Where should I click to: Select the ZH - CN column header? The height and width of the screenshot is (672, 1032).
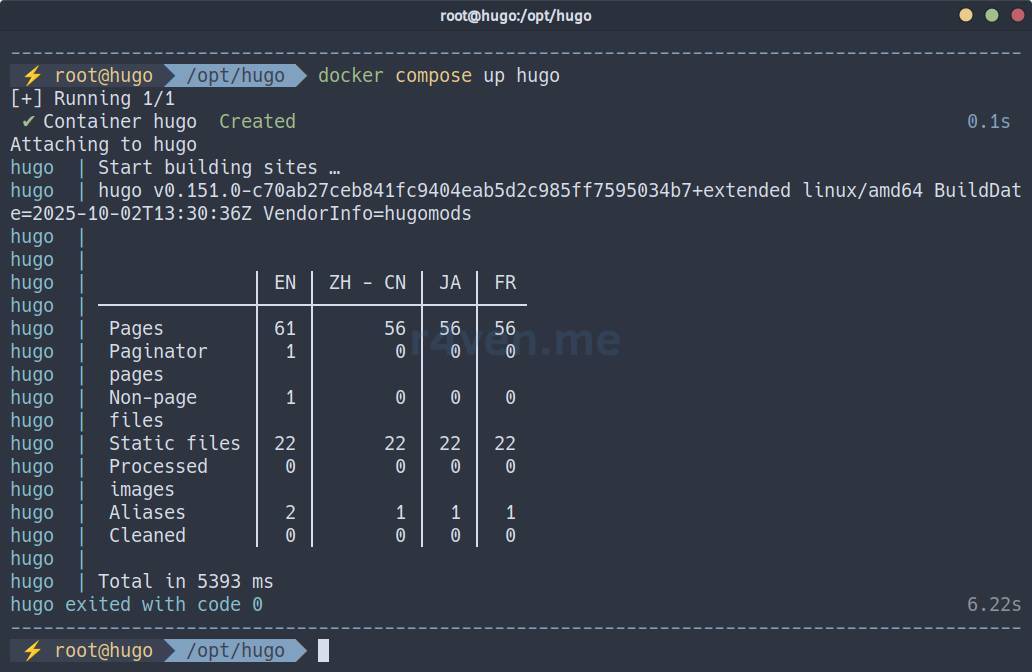click(367, 283)
